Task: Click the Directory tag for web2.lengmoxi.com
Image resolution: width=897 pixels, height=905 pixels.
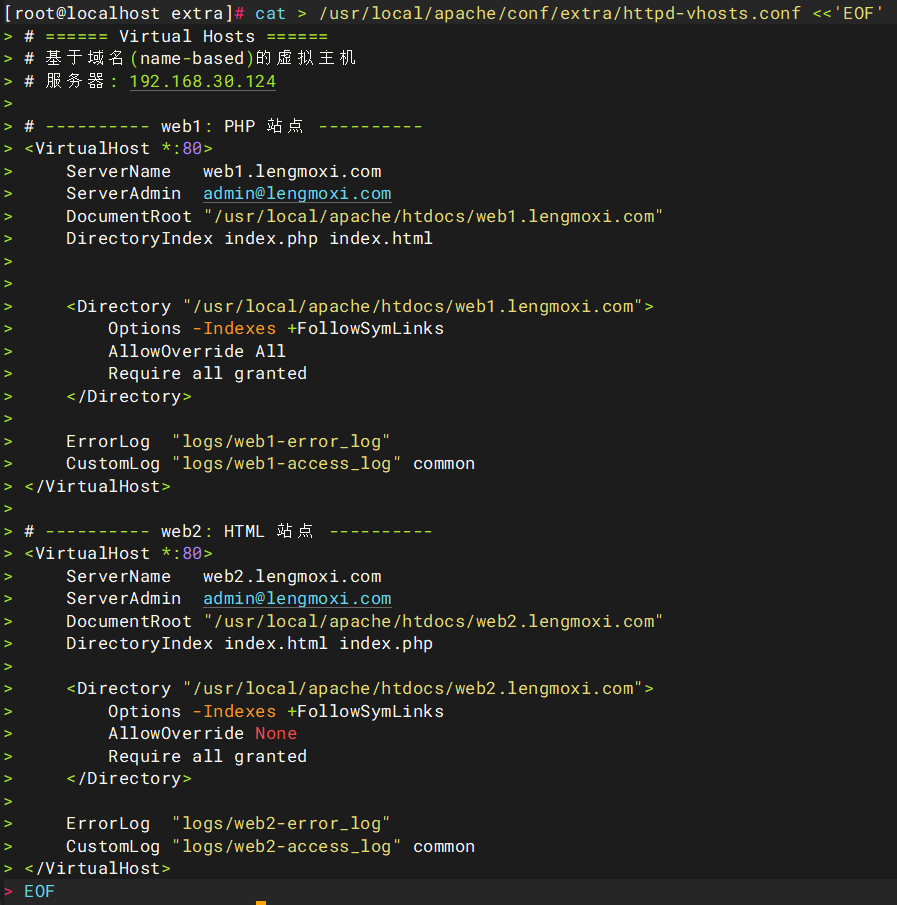Action: tap(360, 689)
